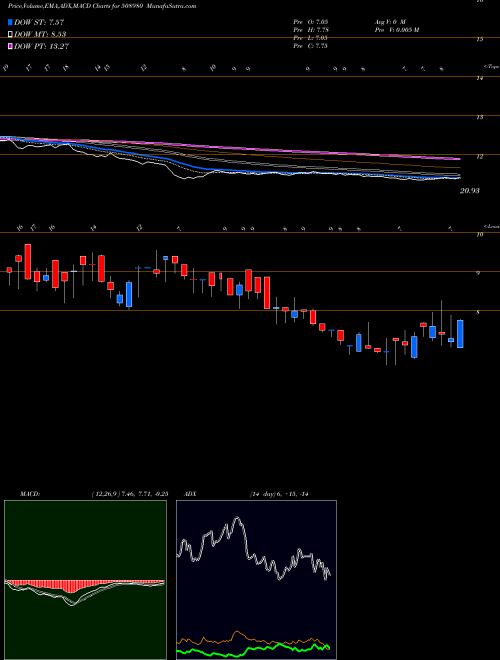Open the ADX indicator panel
The height and width of the screenshot is (660, 500).
pos(256,580)
